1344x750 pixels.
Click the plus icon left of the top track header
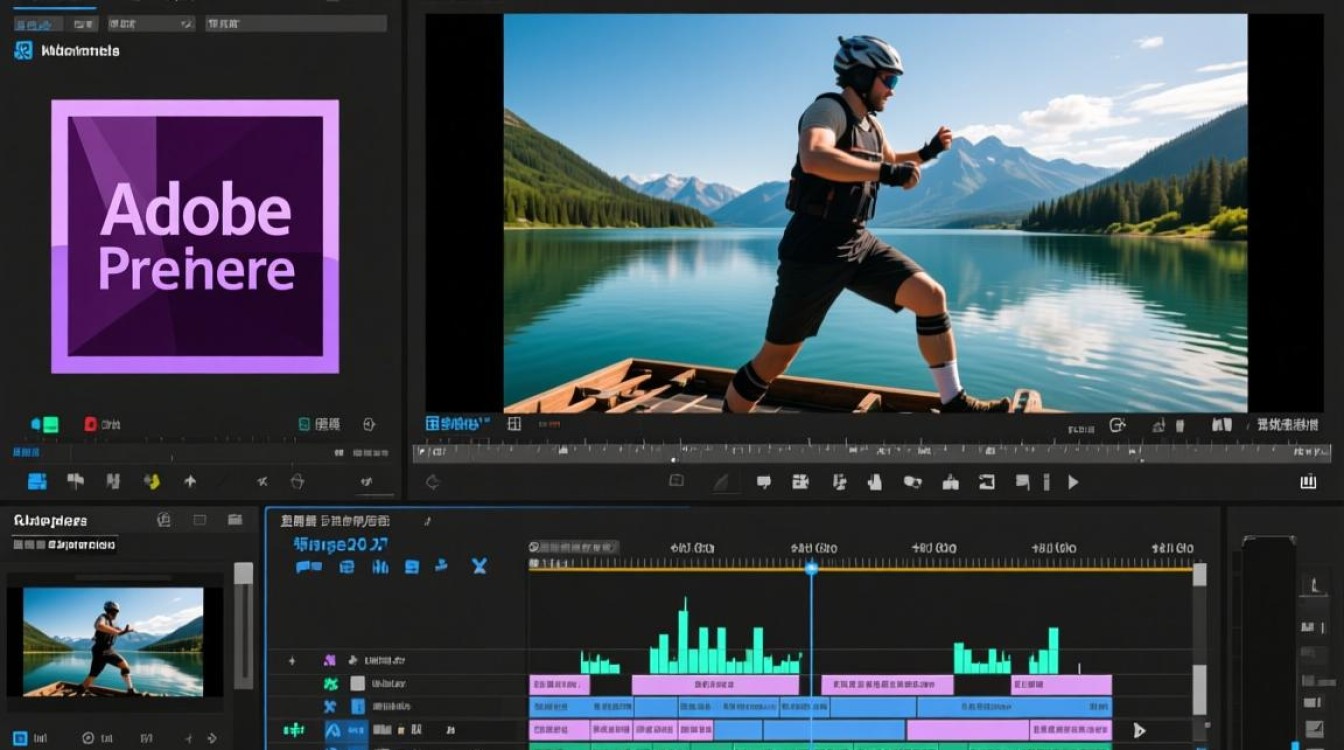tap(292, 661)
